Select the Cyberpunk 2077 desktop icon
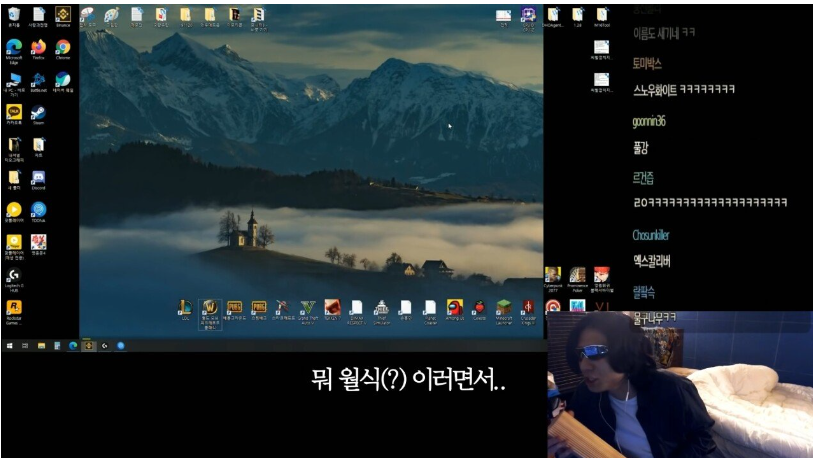813x458 pixels. pyautogui.click(x=553, y=280)
